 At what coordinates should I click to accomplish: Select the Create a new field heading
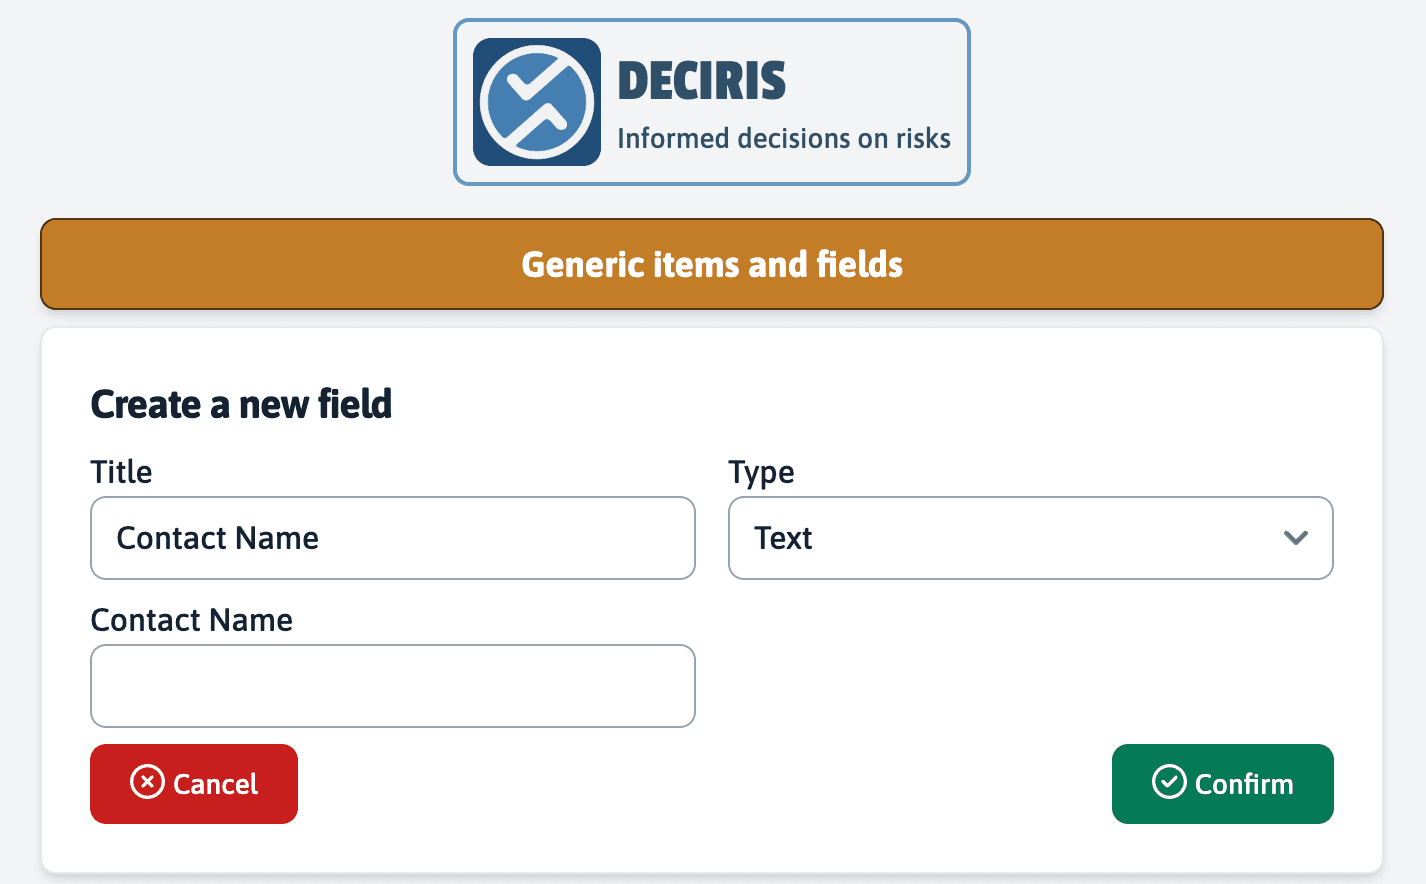click(x=241, y=404)
